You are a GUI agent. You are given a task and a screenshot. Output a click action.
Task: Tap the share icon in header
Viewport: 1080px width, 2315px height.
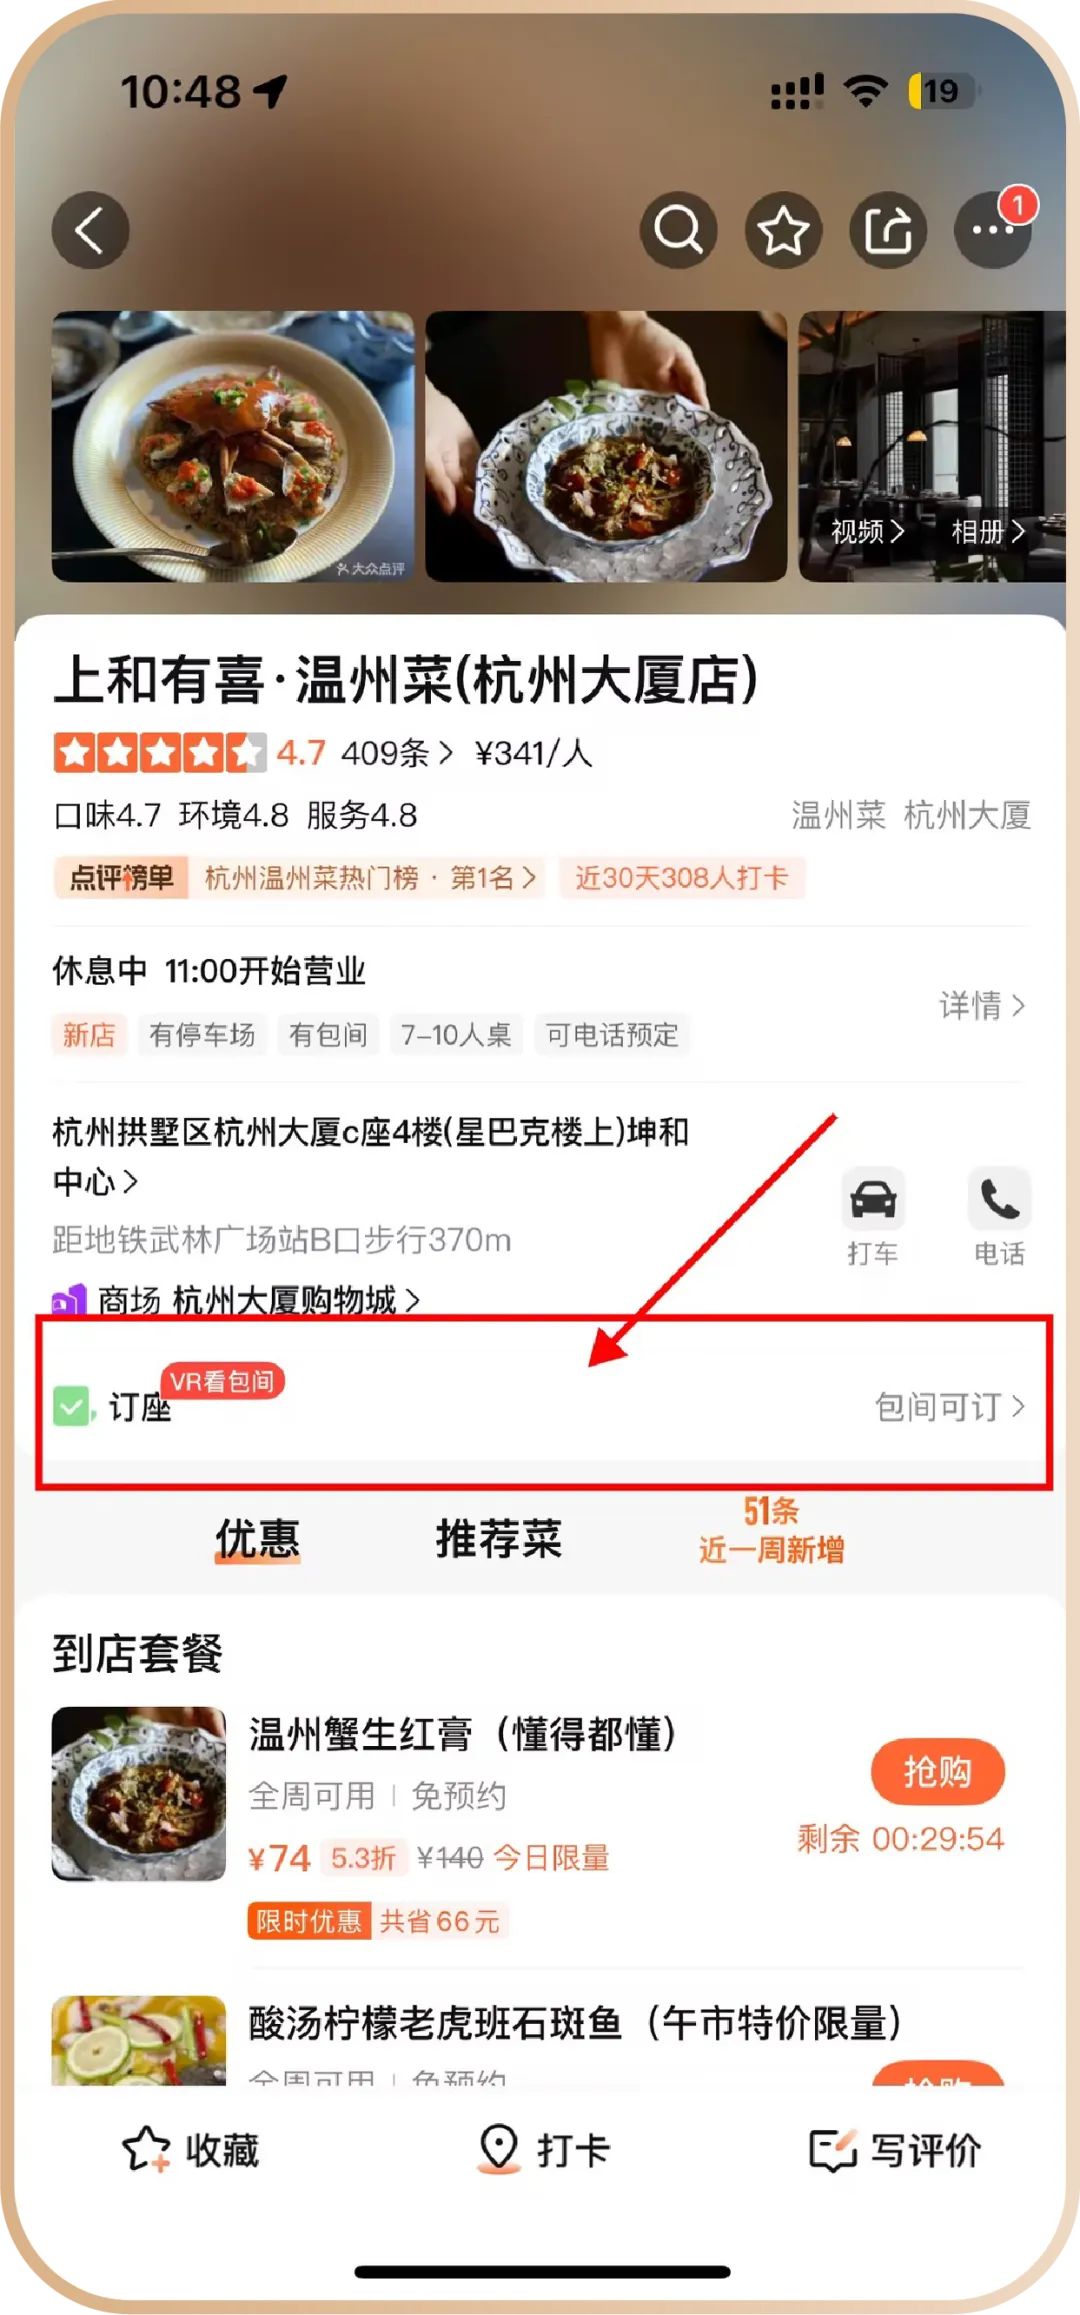tap(889, 230)
